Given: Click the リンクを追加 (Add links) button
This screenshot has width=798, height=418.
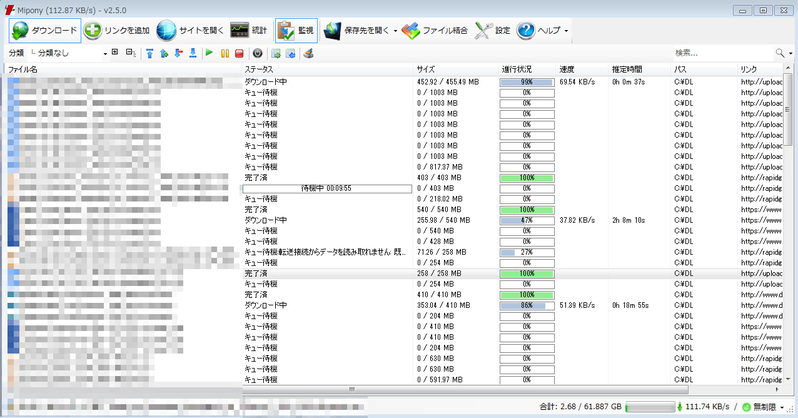Looking at the screenshot, I should tap(117, 31).
